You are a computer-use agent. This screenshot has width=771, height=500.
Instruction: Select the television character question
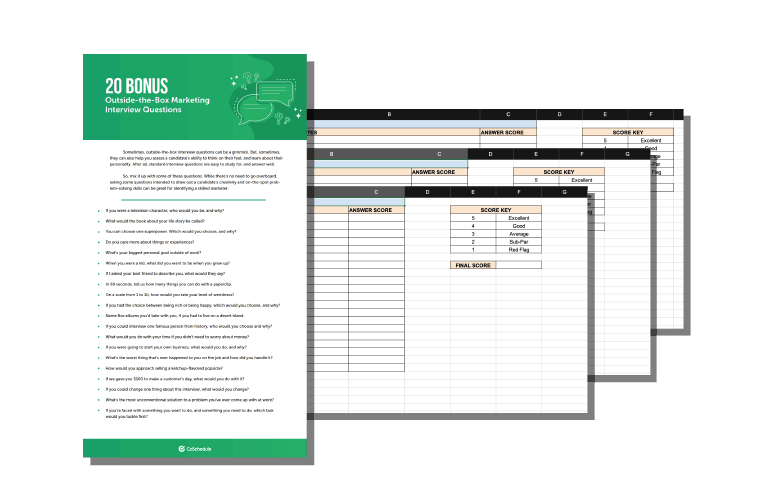pyautogui.click(x=165, y=210)
